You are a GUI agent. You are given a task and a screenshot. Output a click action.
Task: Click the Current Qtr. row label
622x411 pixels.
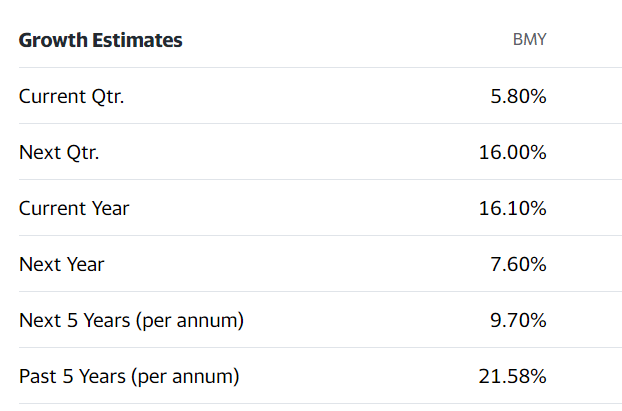click(x=71, y=97)
